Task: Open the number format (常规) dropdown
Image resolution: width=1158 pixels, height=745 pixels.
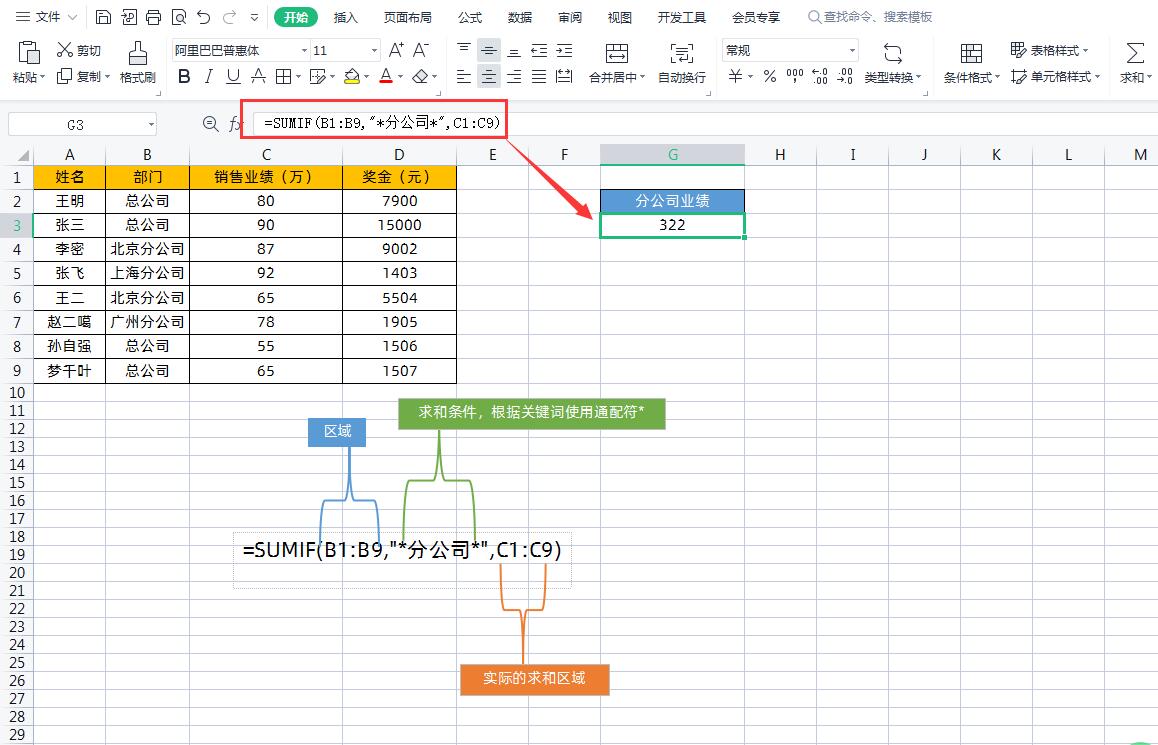Action: (852, 50)
